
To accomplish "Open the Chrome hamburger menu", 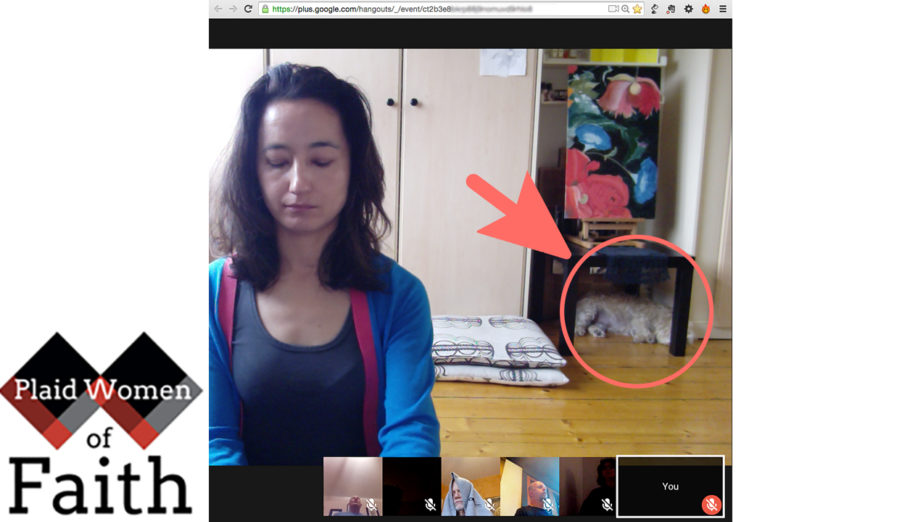I will tap(722, 9).
